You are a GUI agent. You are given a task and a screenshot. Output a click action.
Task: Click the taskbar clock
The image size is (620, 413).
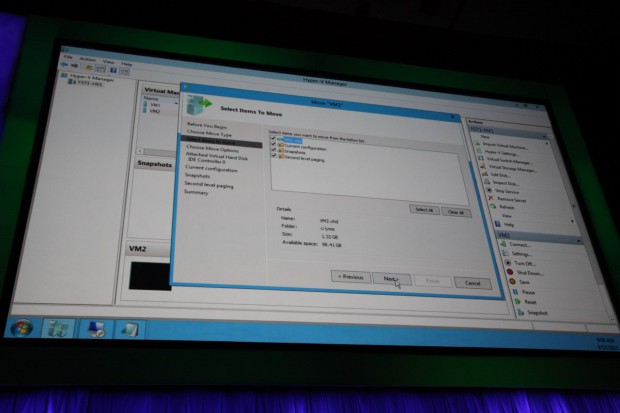pos(606,344)
